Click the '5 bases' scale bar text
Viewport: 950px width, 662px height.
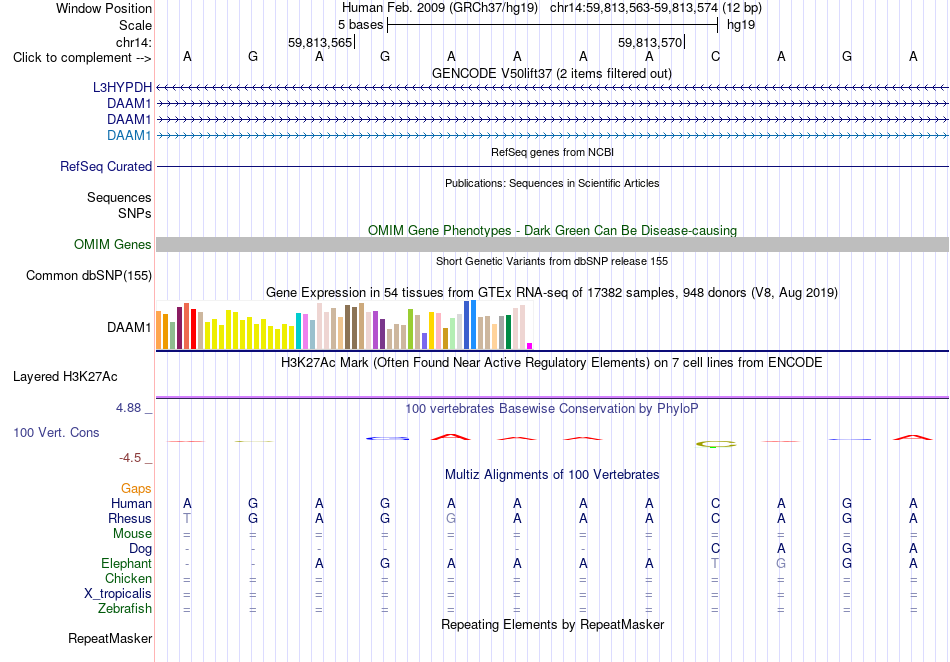[360, 25]
